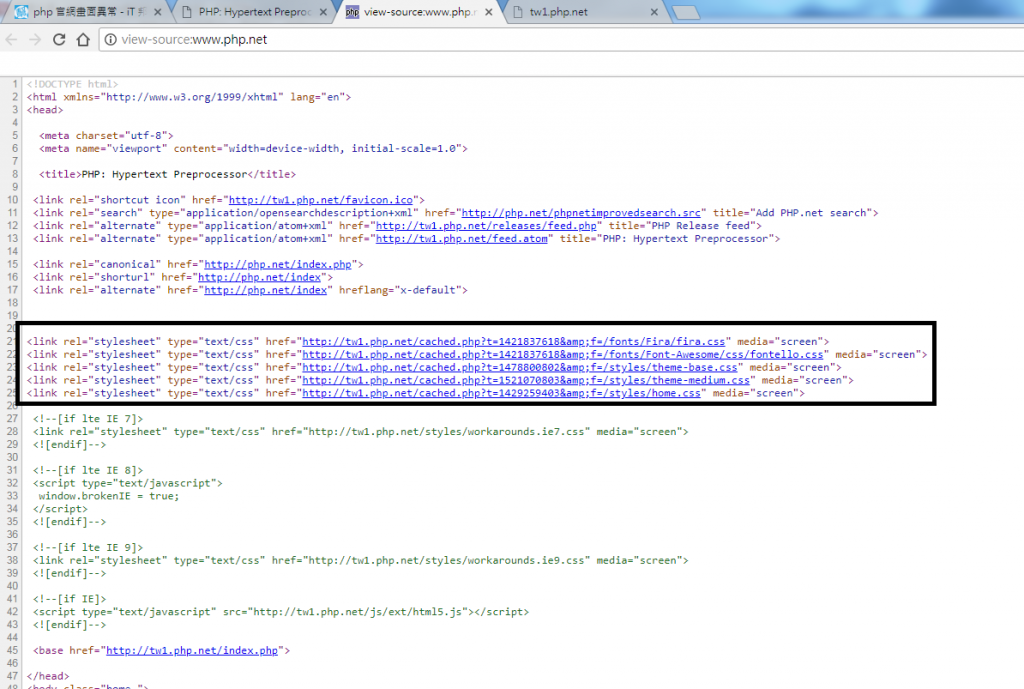Screen dimensions: 1024x689
Task: Click the [if lte IE 8] comment
Action: (x=88, y=470)
